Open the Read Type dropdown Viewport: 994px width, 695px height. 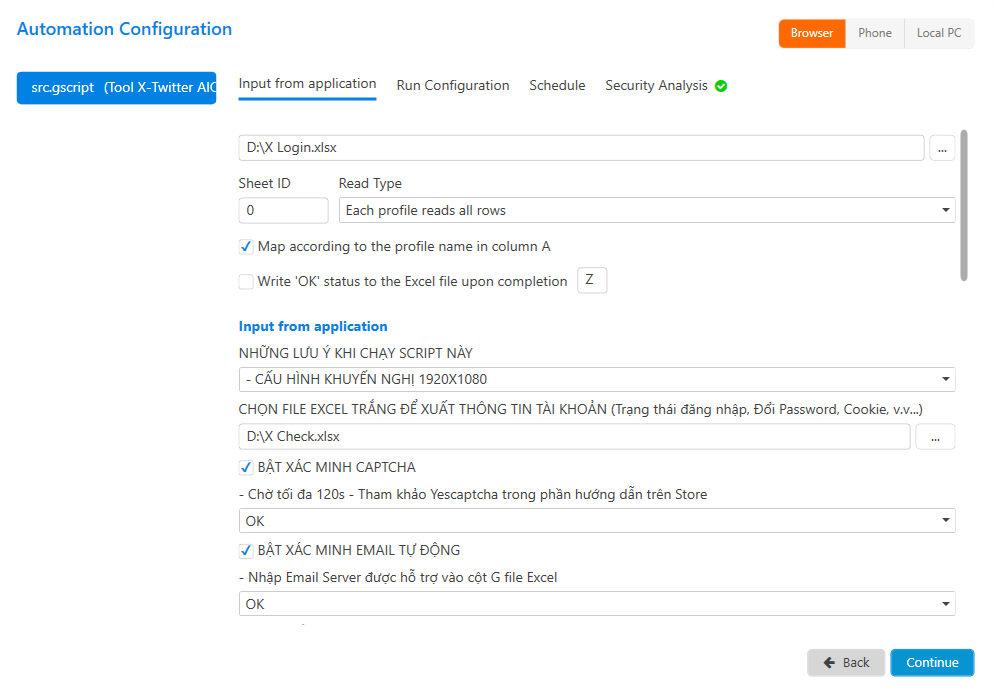(x=646, y=211)
